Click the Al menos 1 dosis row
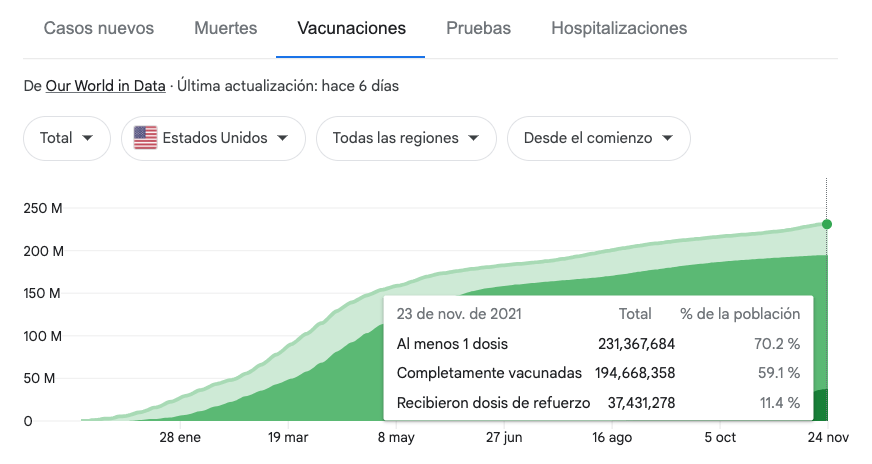Viewport: 872px width, 464px height. (x=597, y=344)
